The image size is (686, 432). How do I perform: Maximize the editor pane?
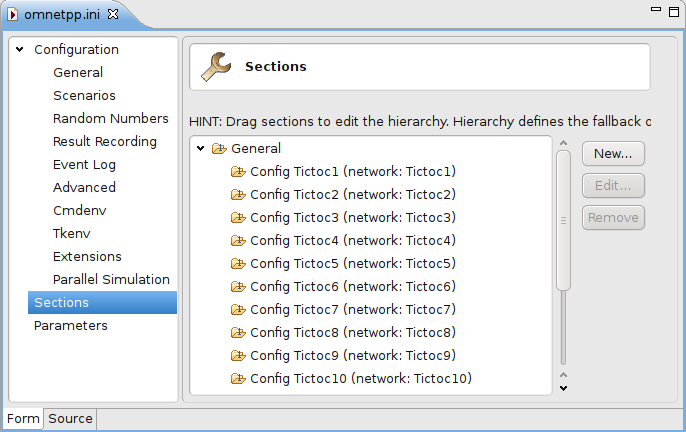[x=674, y=12]
